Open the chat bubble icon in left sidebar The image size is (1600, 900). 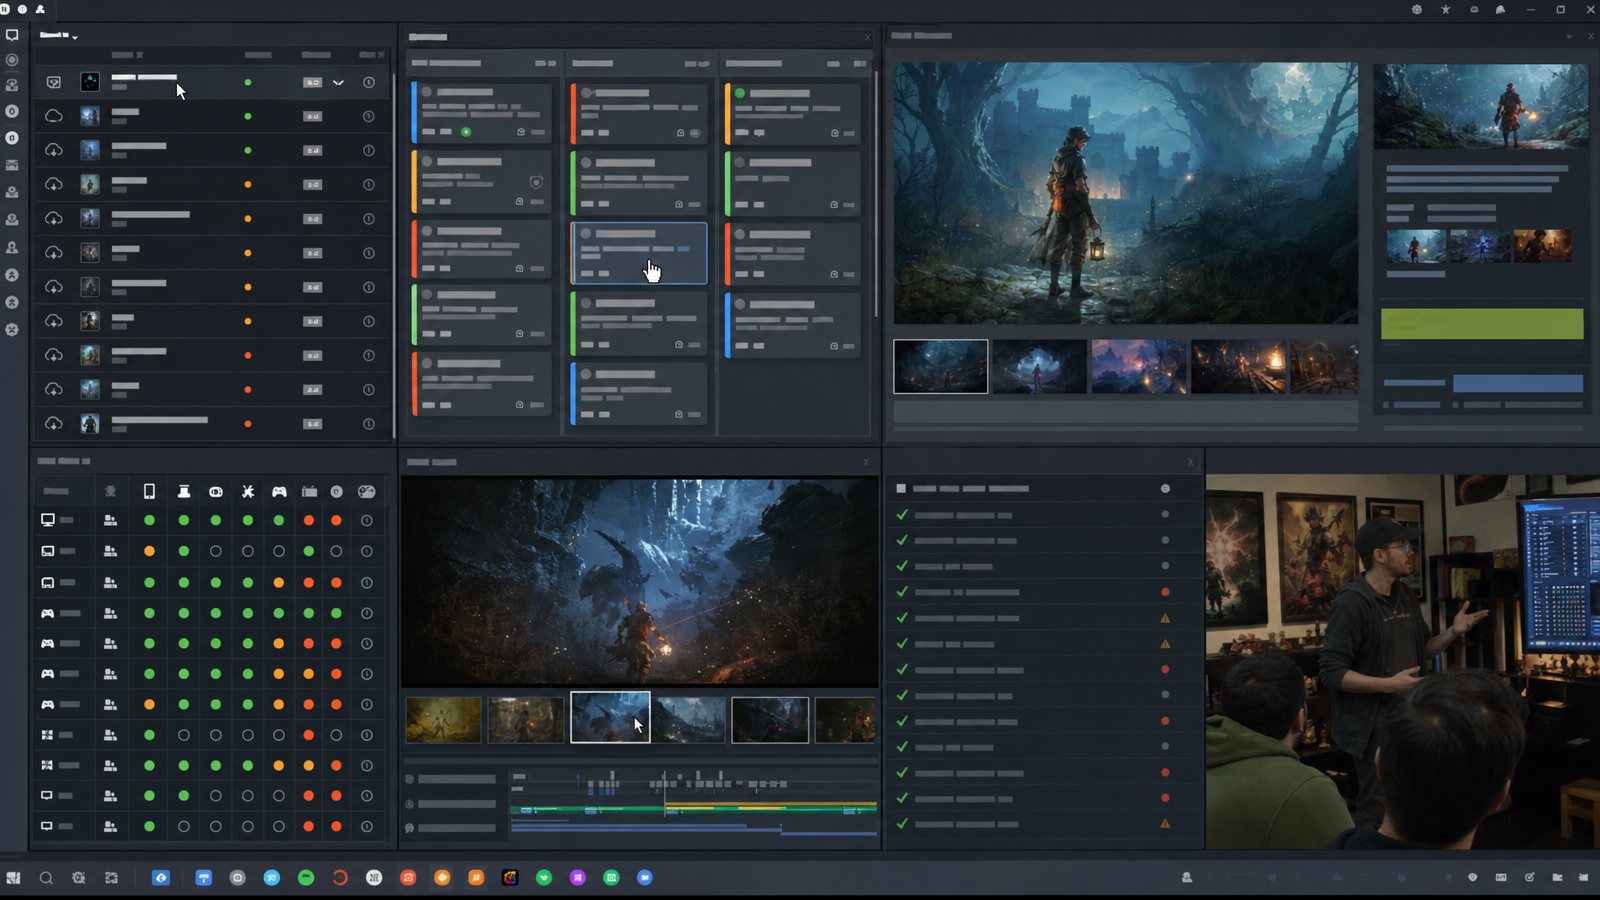[x=12, y=35]
